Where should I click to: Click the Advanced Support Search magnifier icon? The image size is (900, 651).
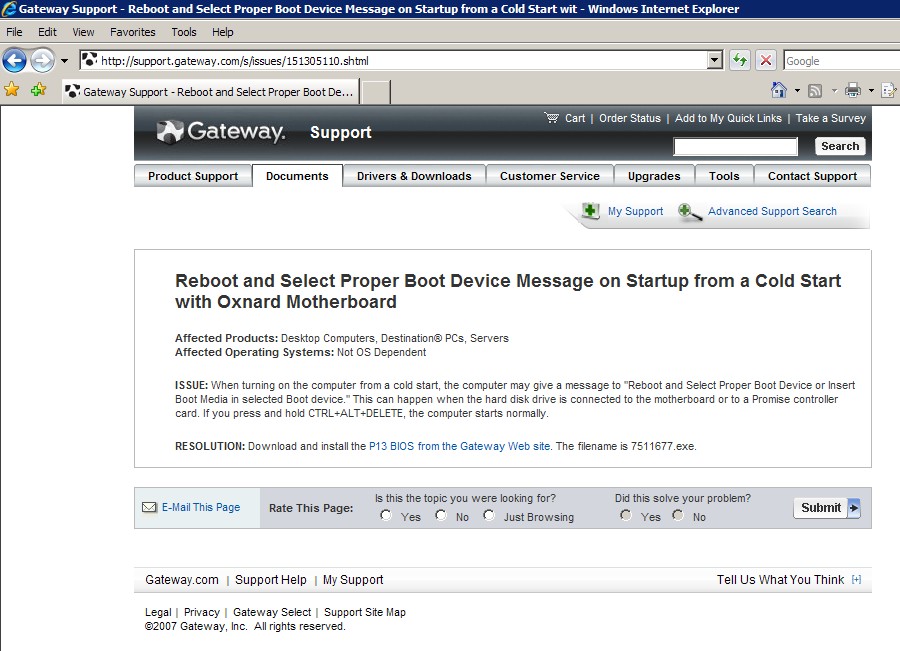[x=689, y=212]
